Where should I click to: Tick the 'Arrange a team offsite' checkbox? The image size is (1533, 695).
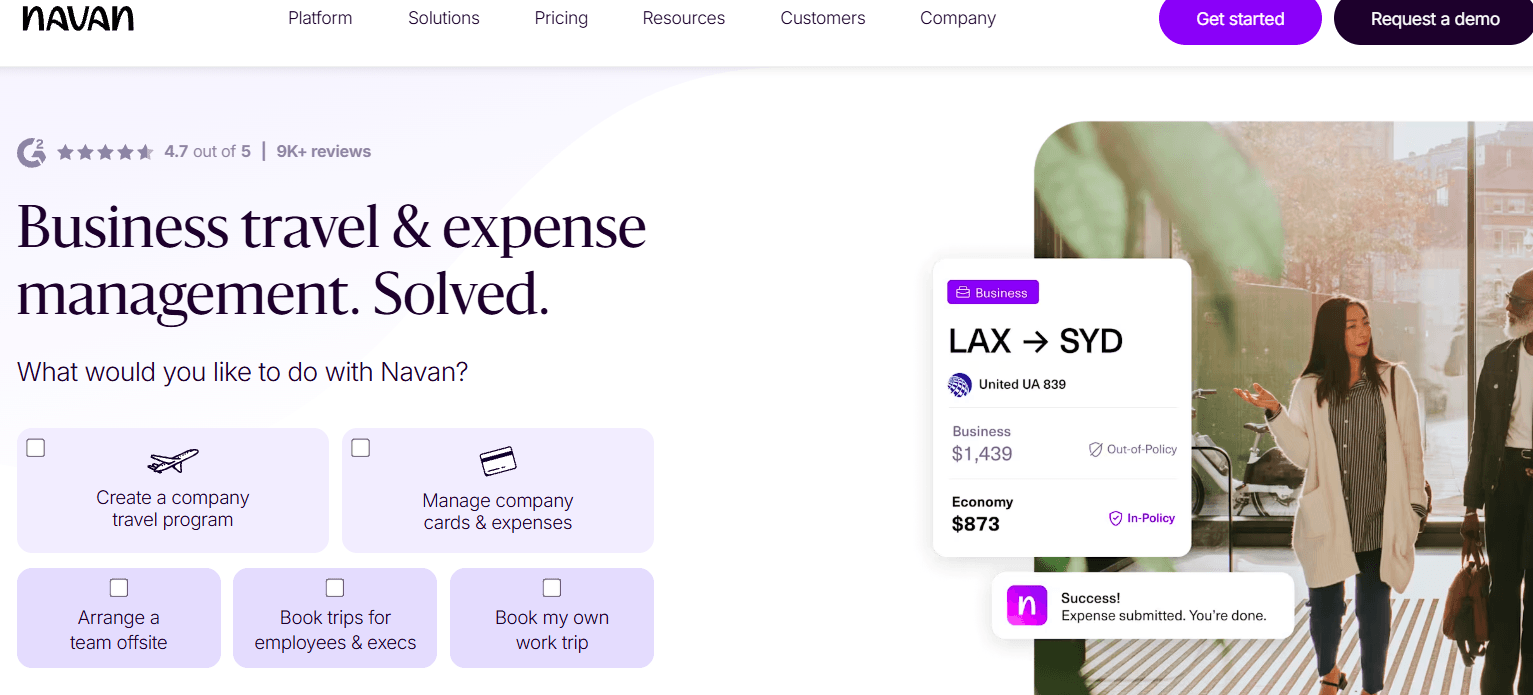click(119, 587)
